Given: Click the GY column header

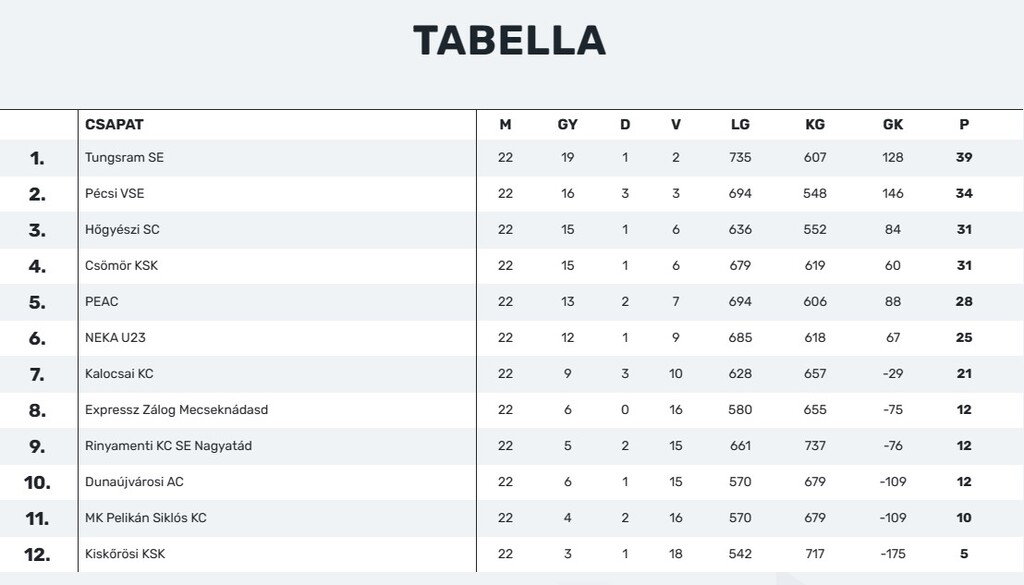Looking at the screenshot, I should click(568, 124).
